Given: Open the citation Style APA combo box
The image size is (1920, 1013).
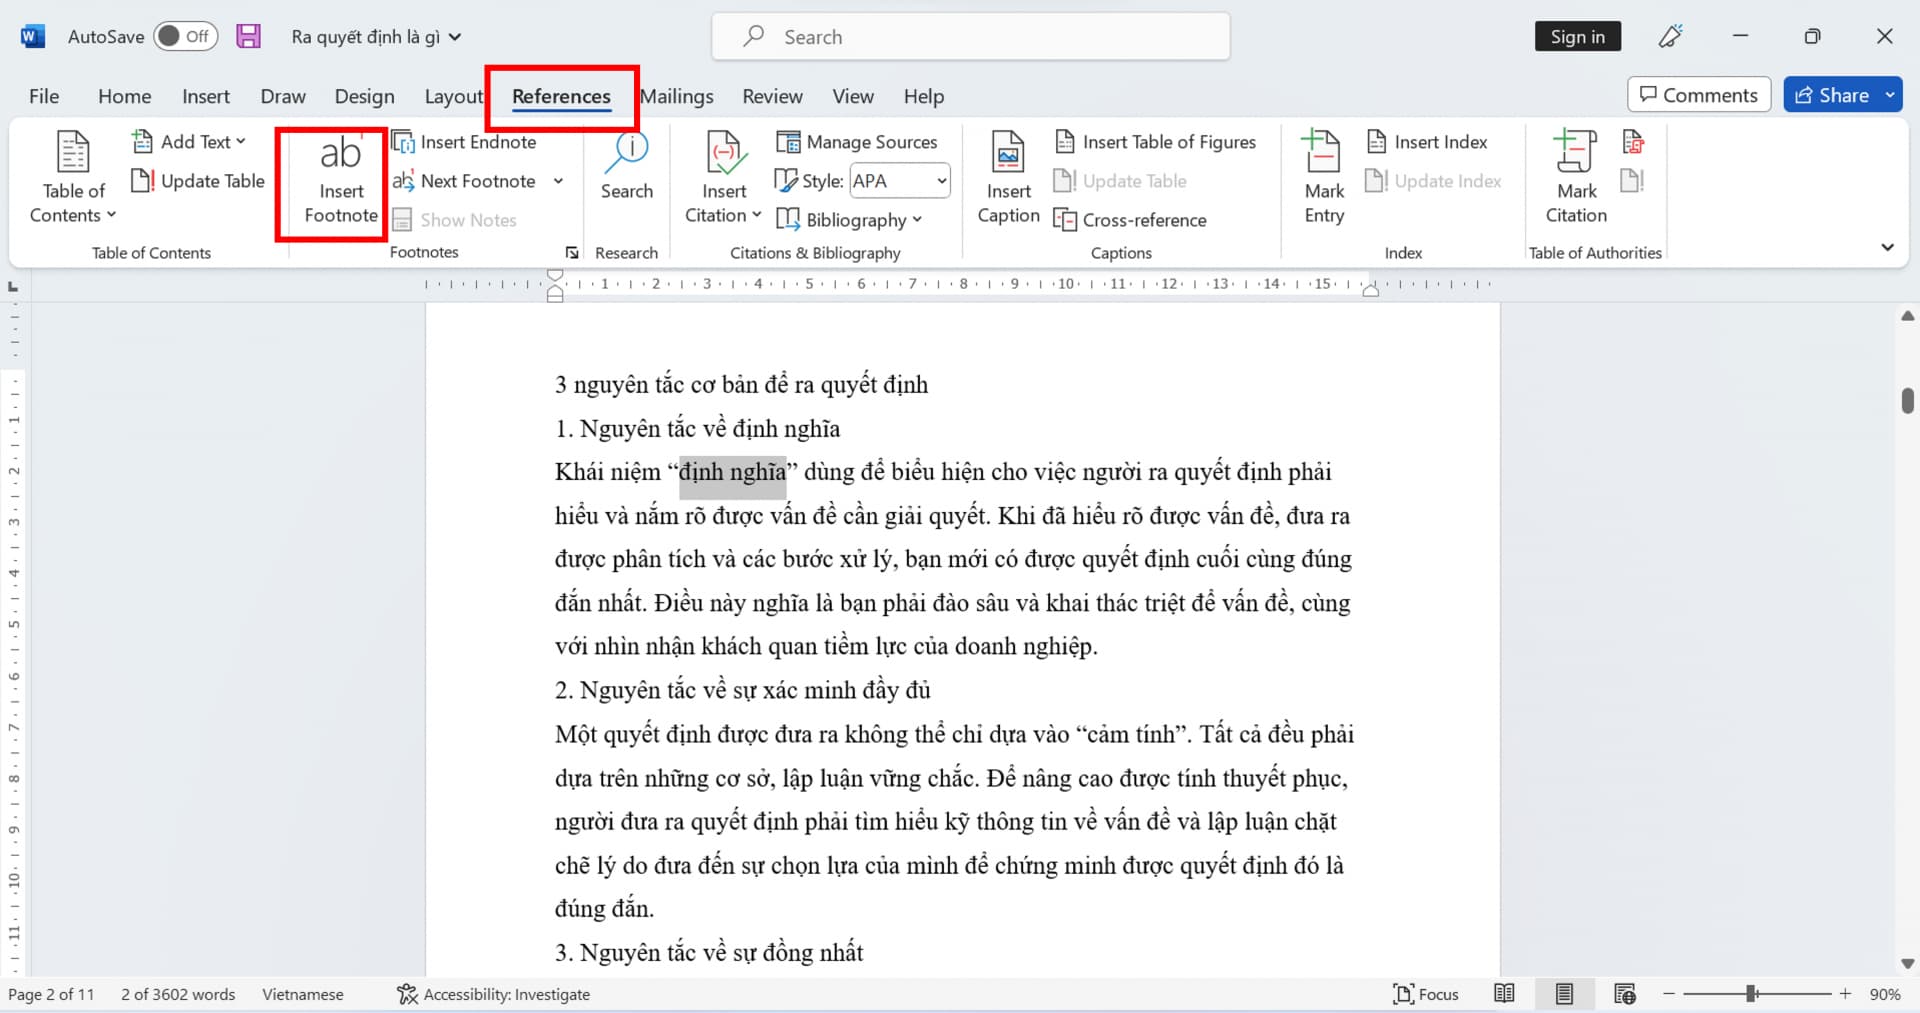Looking at the screenshot, I should pyautogui.click(x=899, y=181).
